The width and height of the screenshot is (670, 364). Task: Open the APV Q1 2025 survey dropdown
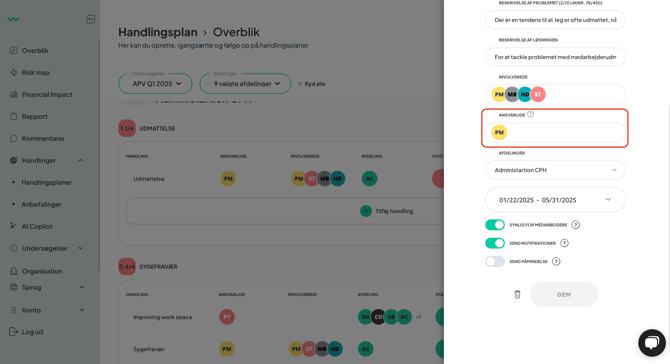(155, 84)
